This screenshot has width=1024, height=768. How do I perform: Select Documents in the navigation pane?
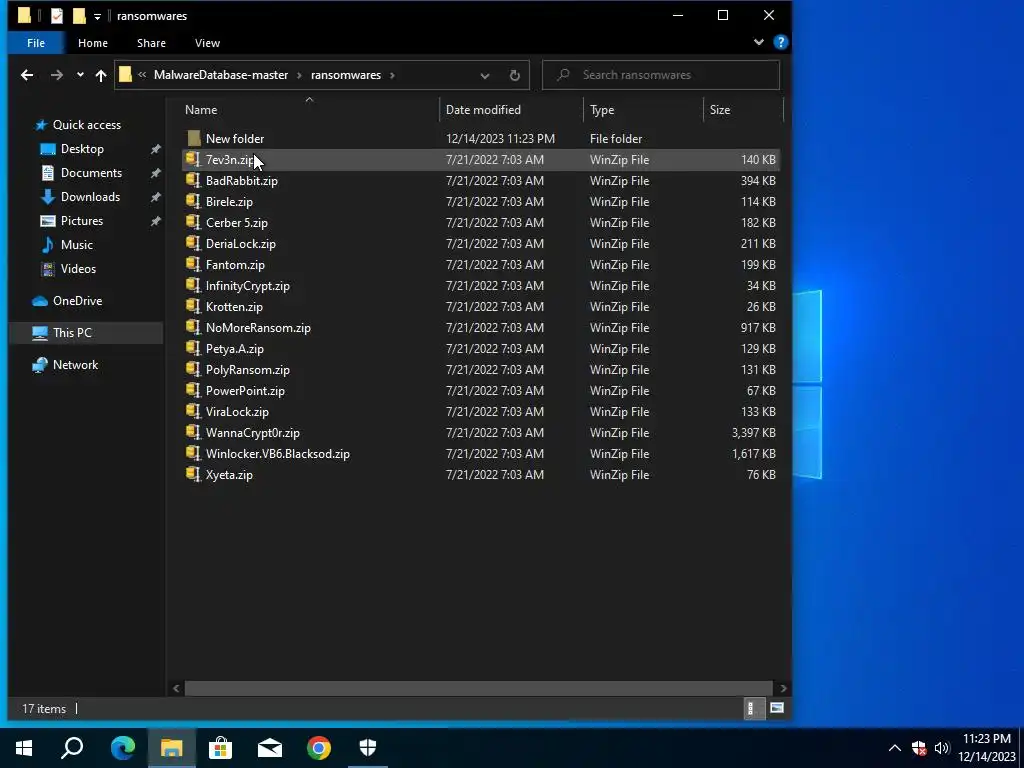pyautogui.click(x=91, y=173)
